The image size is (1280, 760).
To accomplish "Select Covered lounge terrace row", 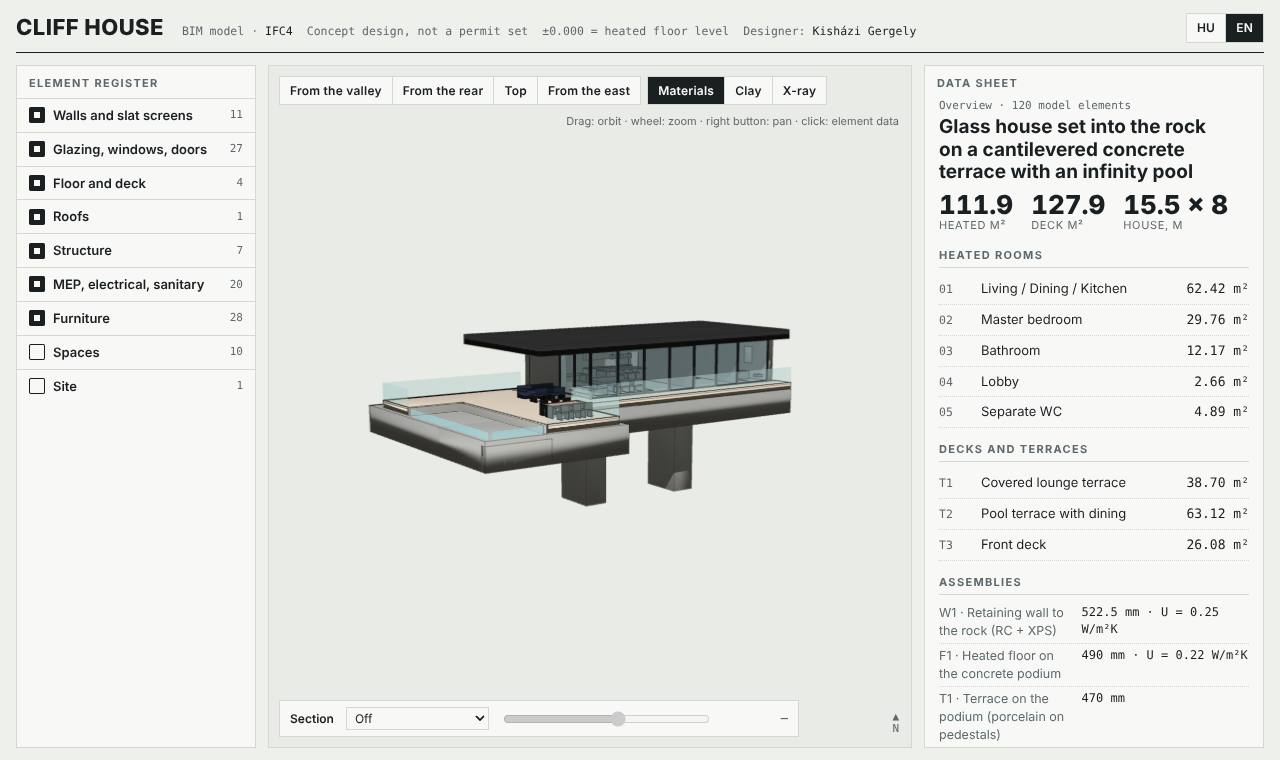I will click(x=1093, y=482).
